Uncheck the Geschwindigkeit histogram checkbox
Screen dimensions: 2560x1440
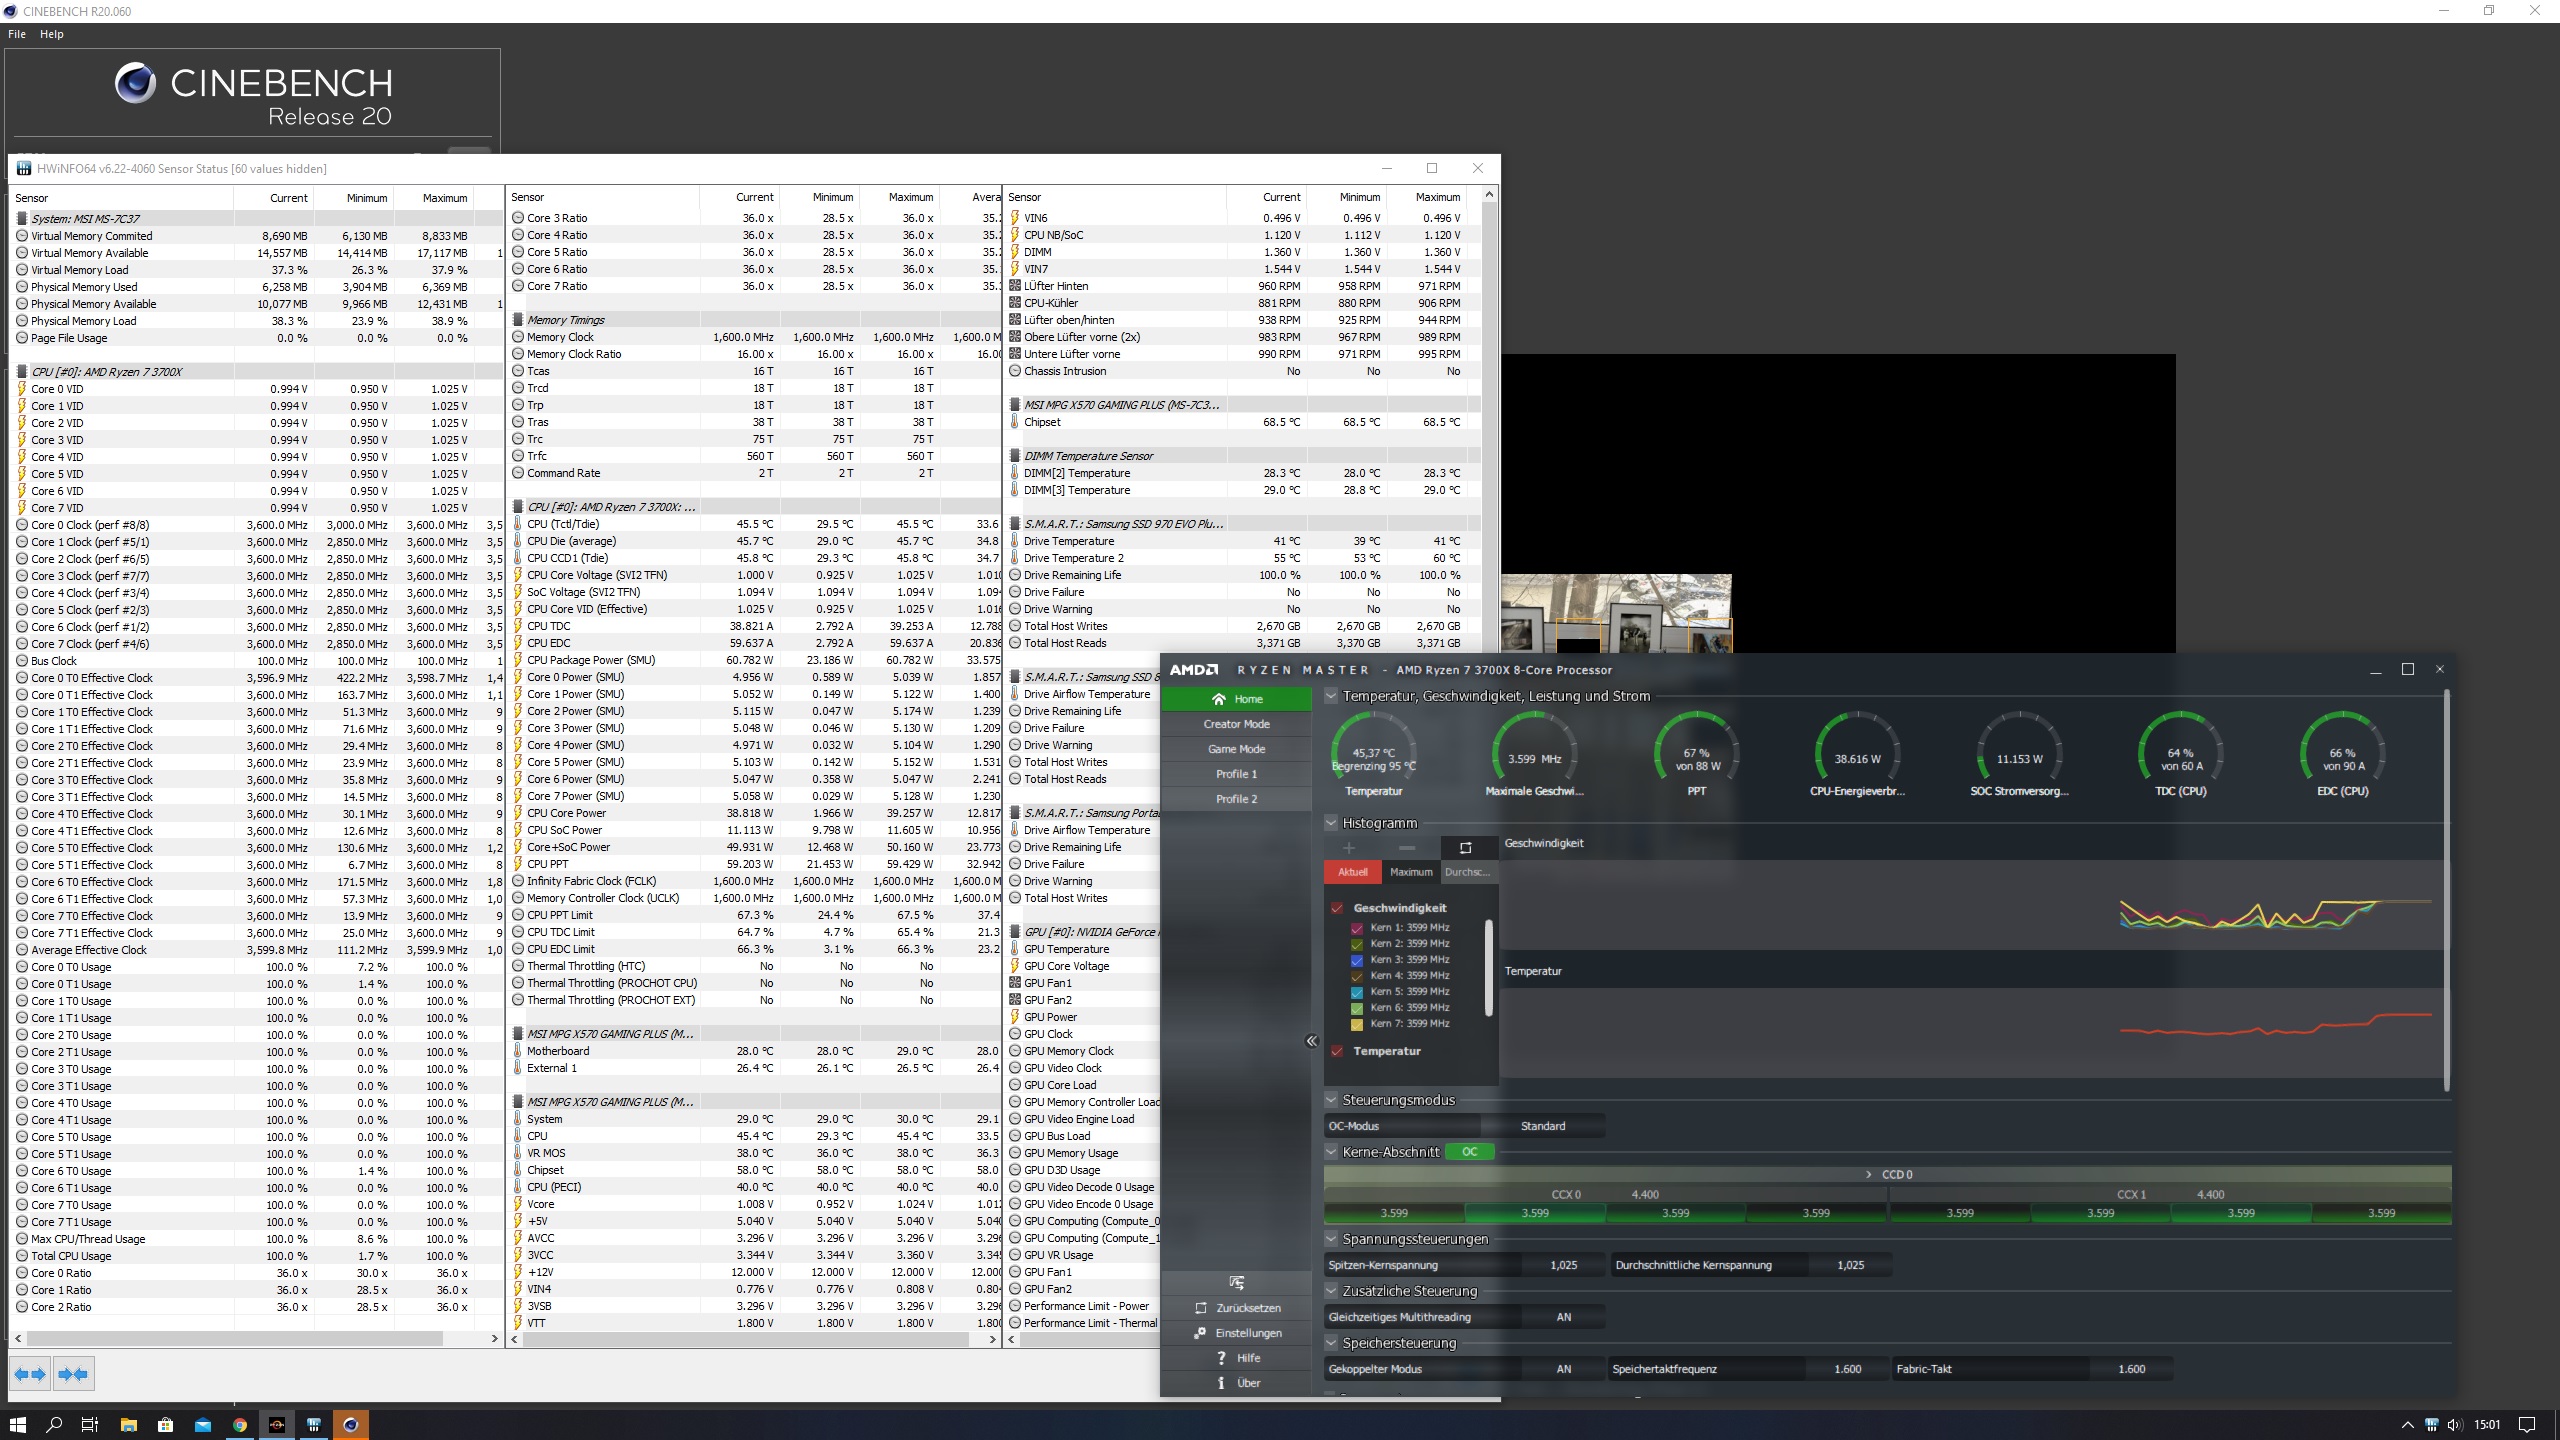[x=1337, y=908]
